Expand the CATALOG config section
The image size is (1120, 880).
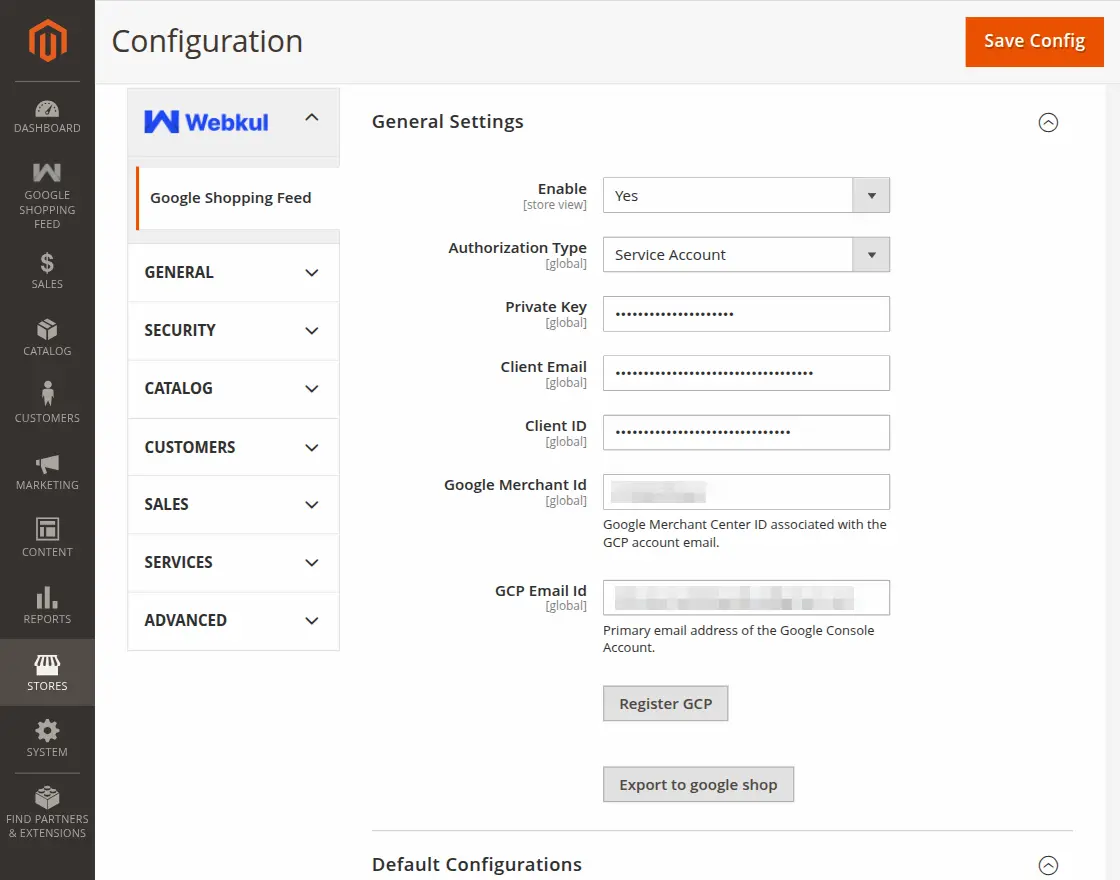coord(233,389)
